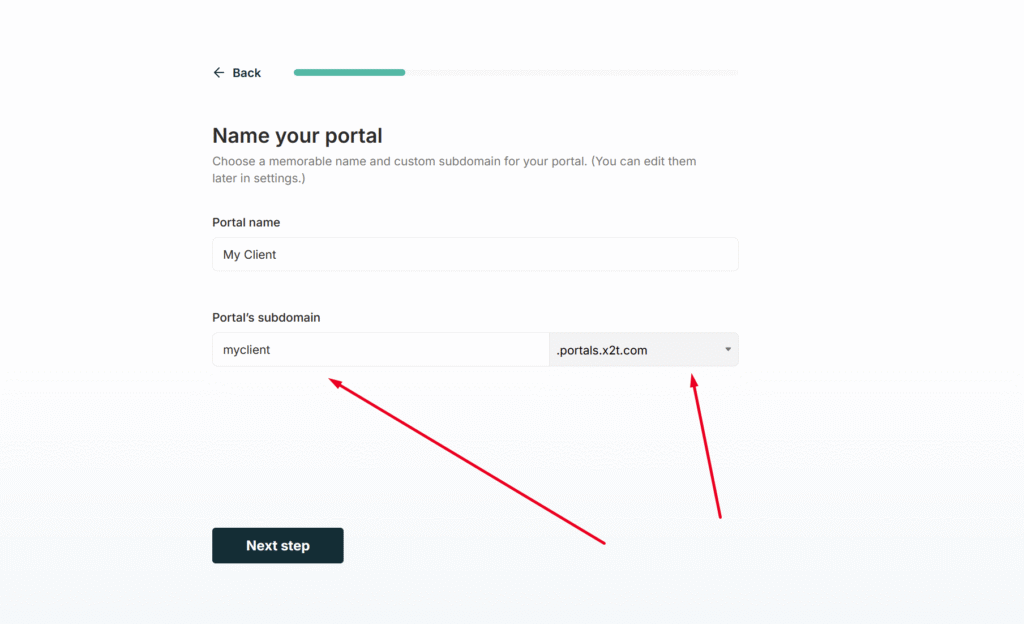Open the .portals.x2t.com domain dropdown
This screenshot has height=624, width=1024.
click(644, 350)
